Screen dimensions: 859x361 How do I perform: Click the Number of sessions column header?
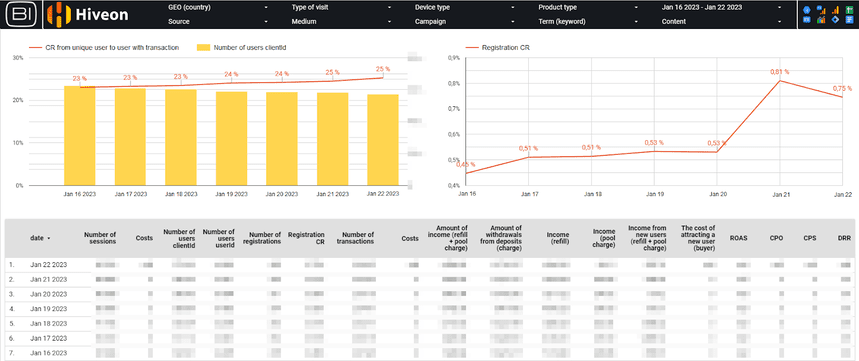tap(100, 238)
